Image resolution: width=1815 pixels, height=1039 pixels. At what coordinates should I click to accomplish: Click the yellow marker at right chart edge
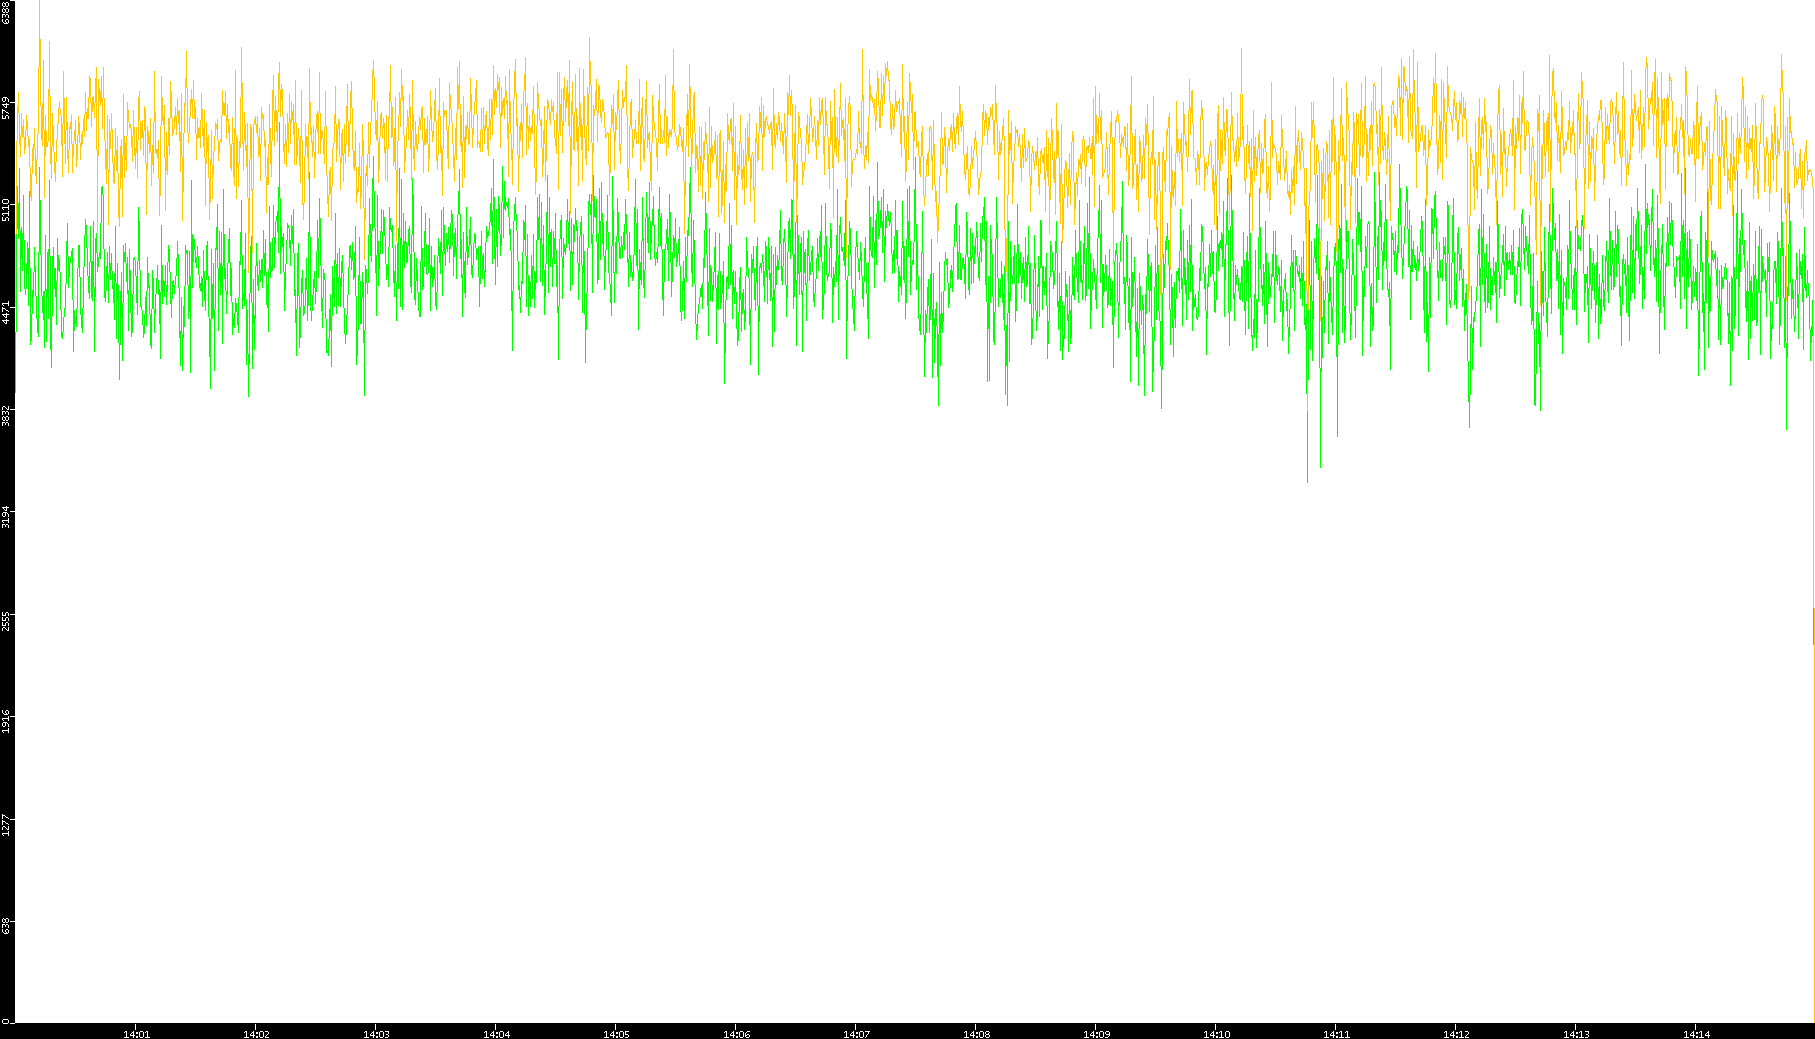tap(1813, 626)
